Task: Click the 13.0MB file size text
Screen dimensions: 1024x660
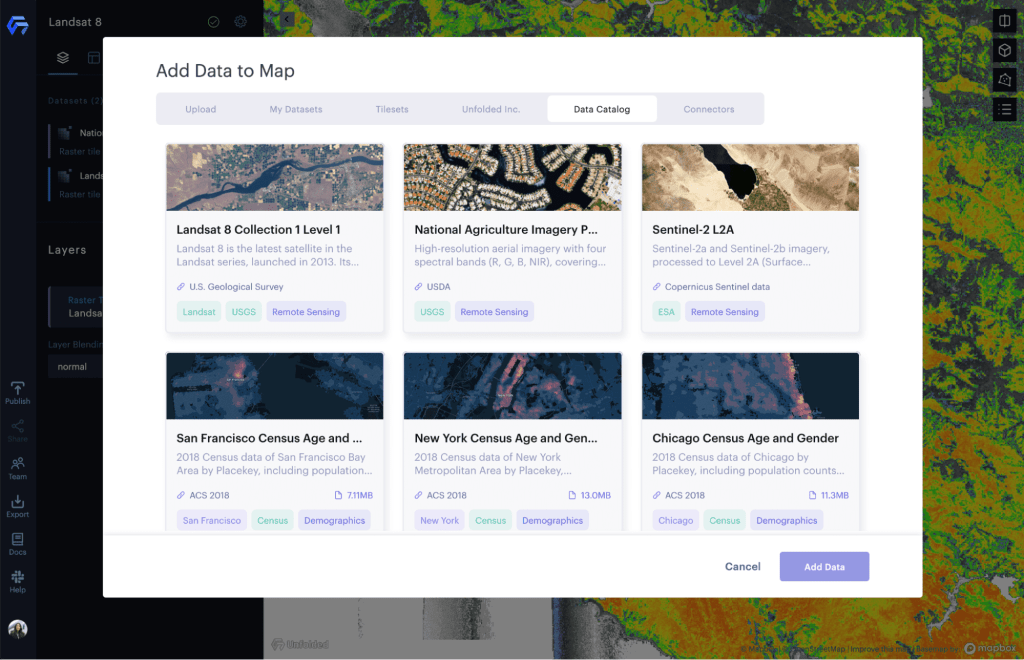Action: coord(596,495)
